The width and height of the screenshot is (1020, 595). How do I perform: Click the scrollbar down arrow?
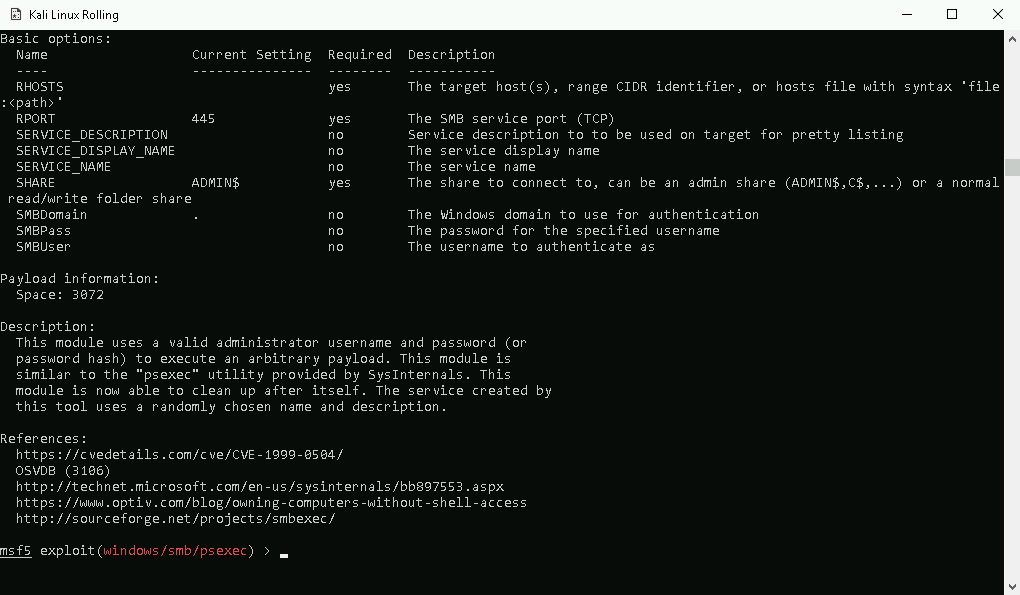point(1012,586)
